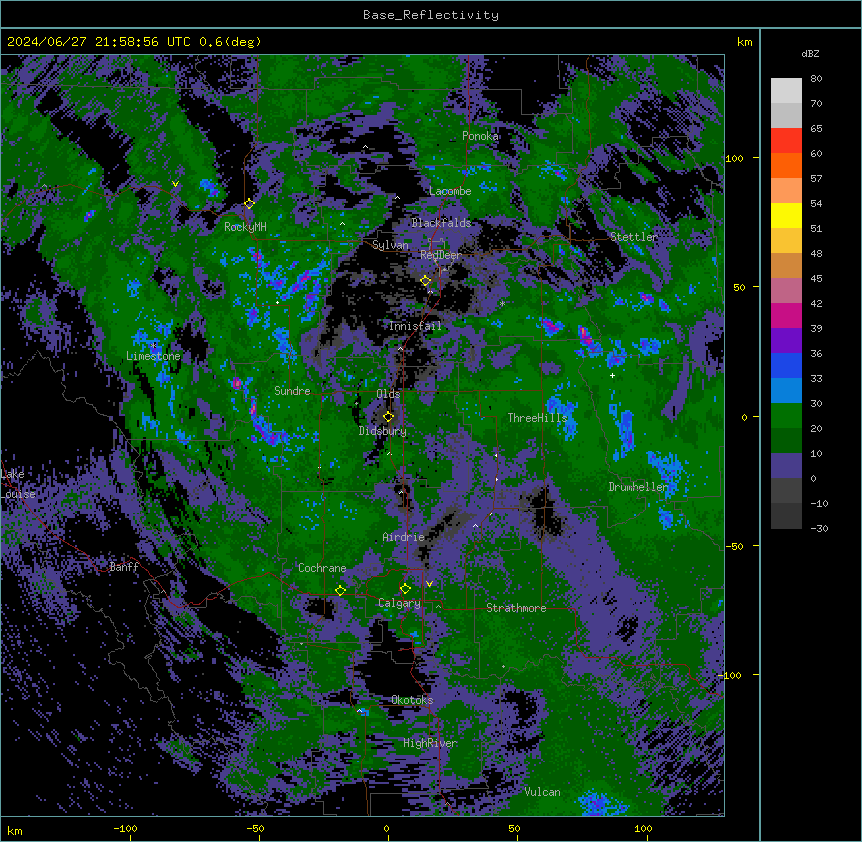Click the Base_Reflectivity title text
The height and width of the screenshot is (842, 862).
coord(431,15)
